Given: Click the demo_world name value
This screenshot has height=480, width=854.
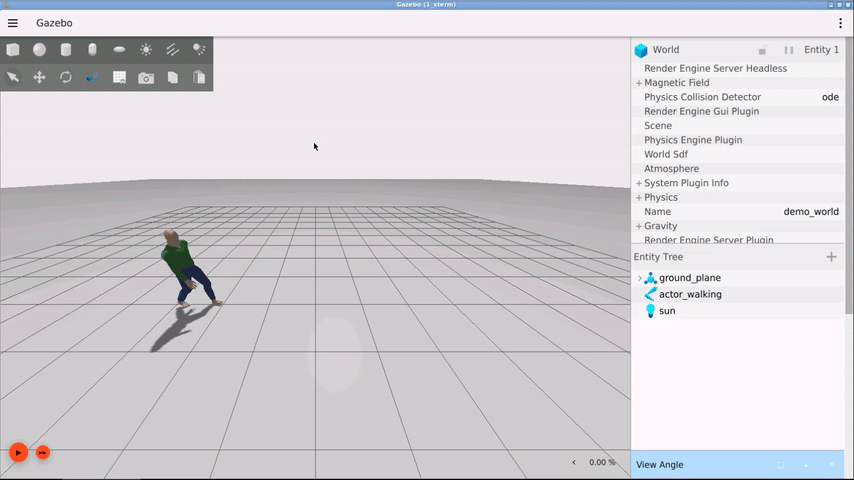Looking at the screenshot, I should (x=811, y=212).
